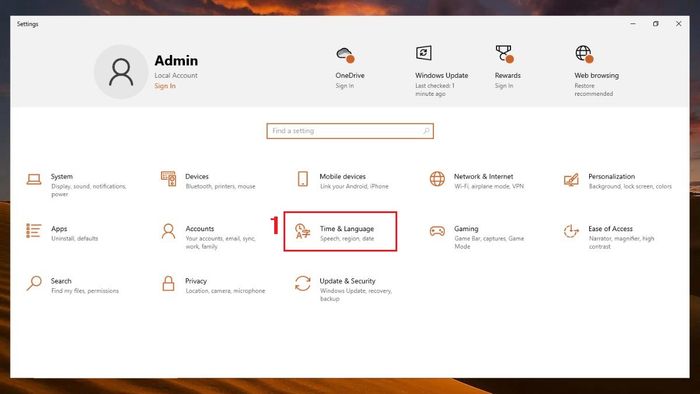
Task: Click the Devices keyboard icon
Action: pos(168,179)
